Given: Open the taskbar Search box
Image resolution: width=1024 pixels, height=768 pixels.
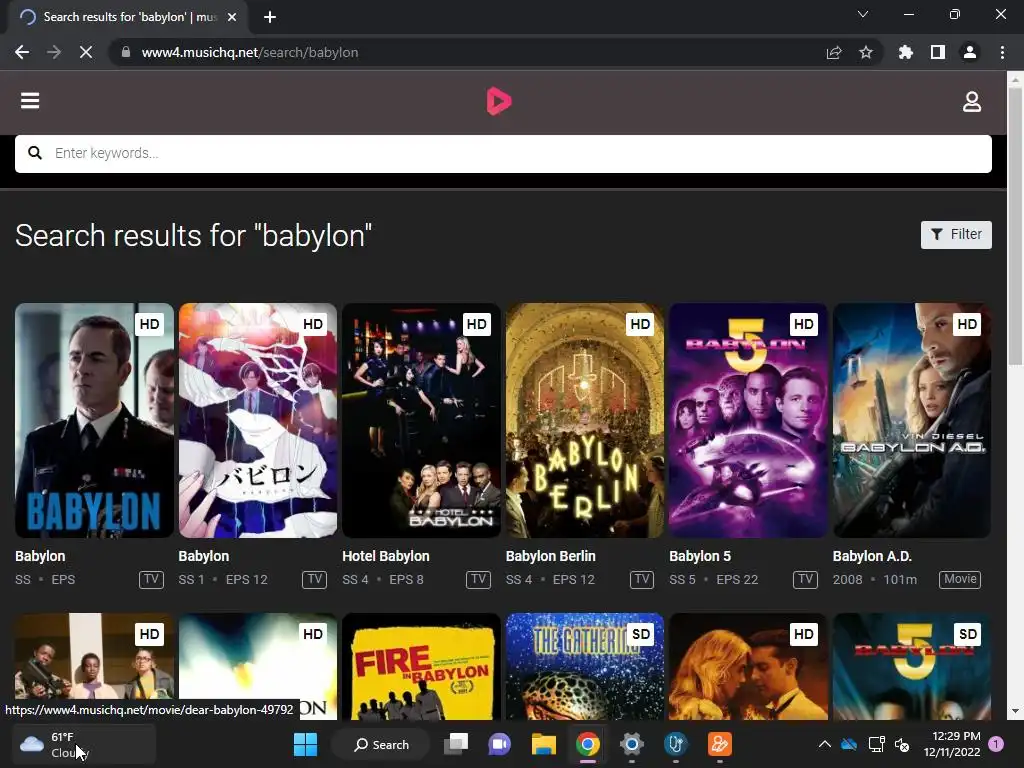Looking at the screenshot, I should [381, 744].
